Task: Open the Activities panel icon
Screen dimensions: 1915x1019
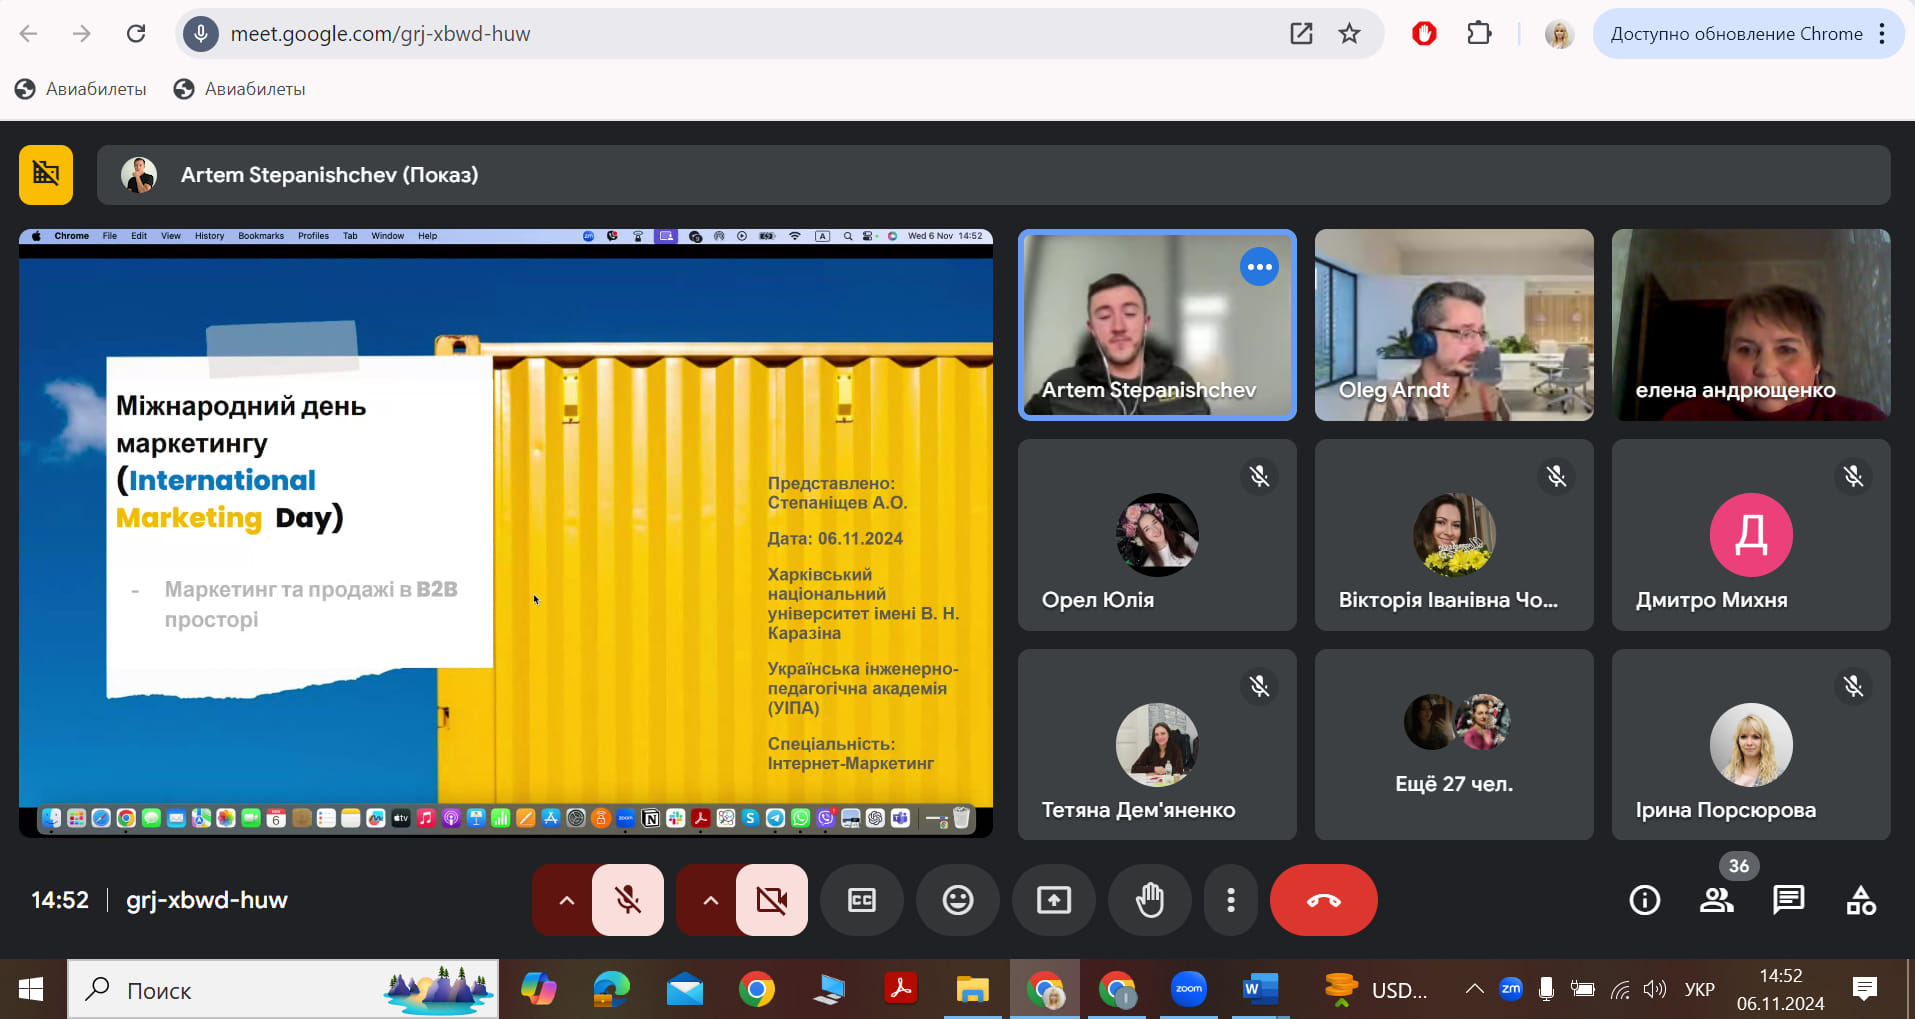Action: (1860, 900)
